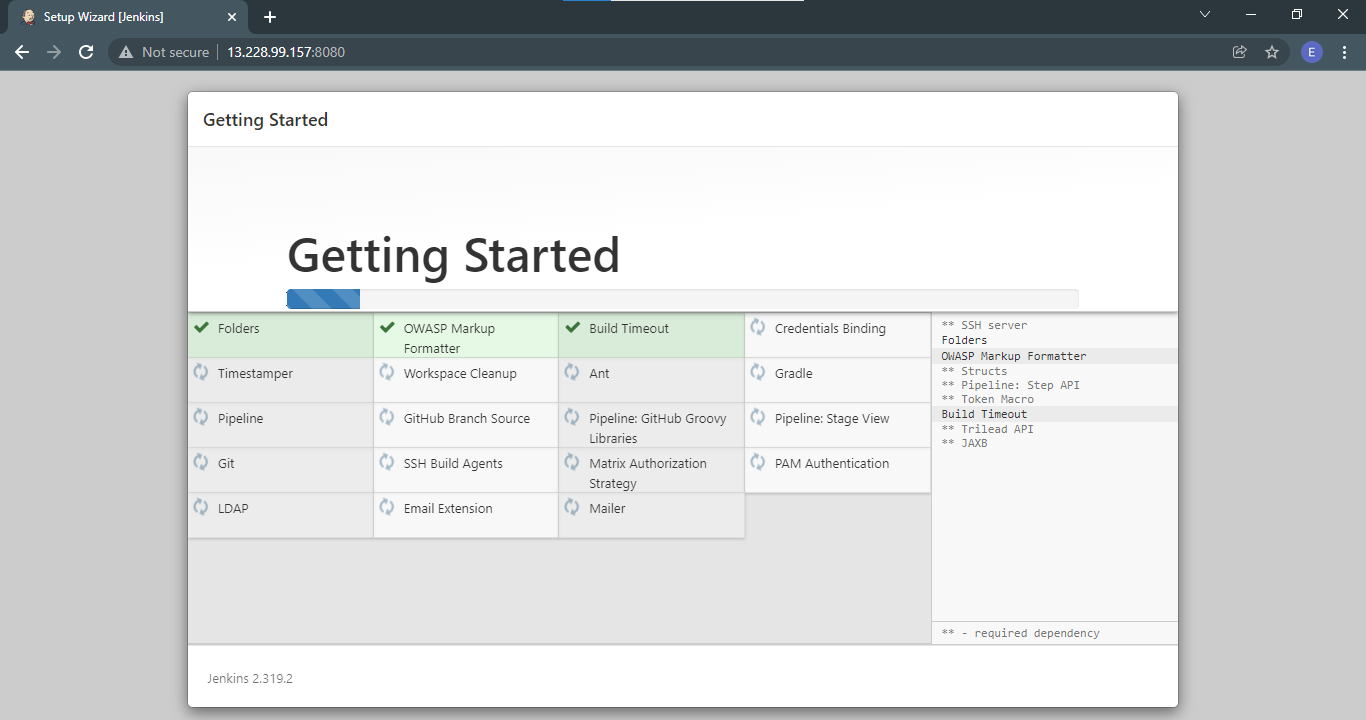The height and width of the screenshot is (720, 1366).
Task: Select the Setup Wizard [Jenkins] tab
Action: point(128,17)
